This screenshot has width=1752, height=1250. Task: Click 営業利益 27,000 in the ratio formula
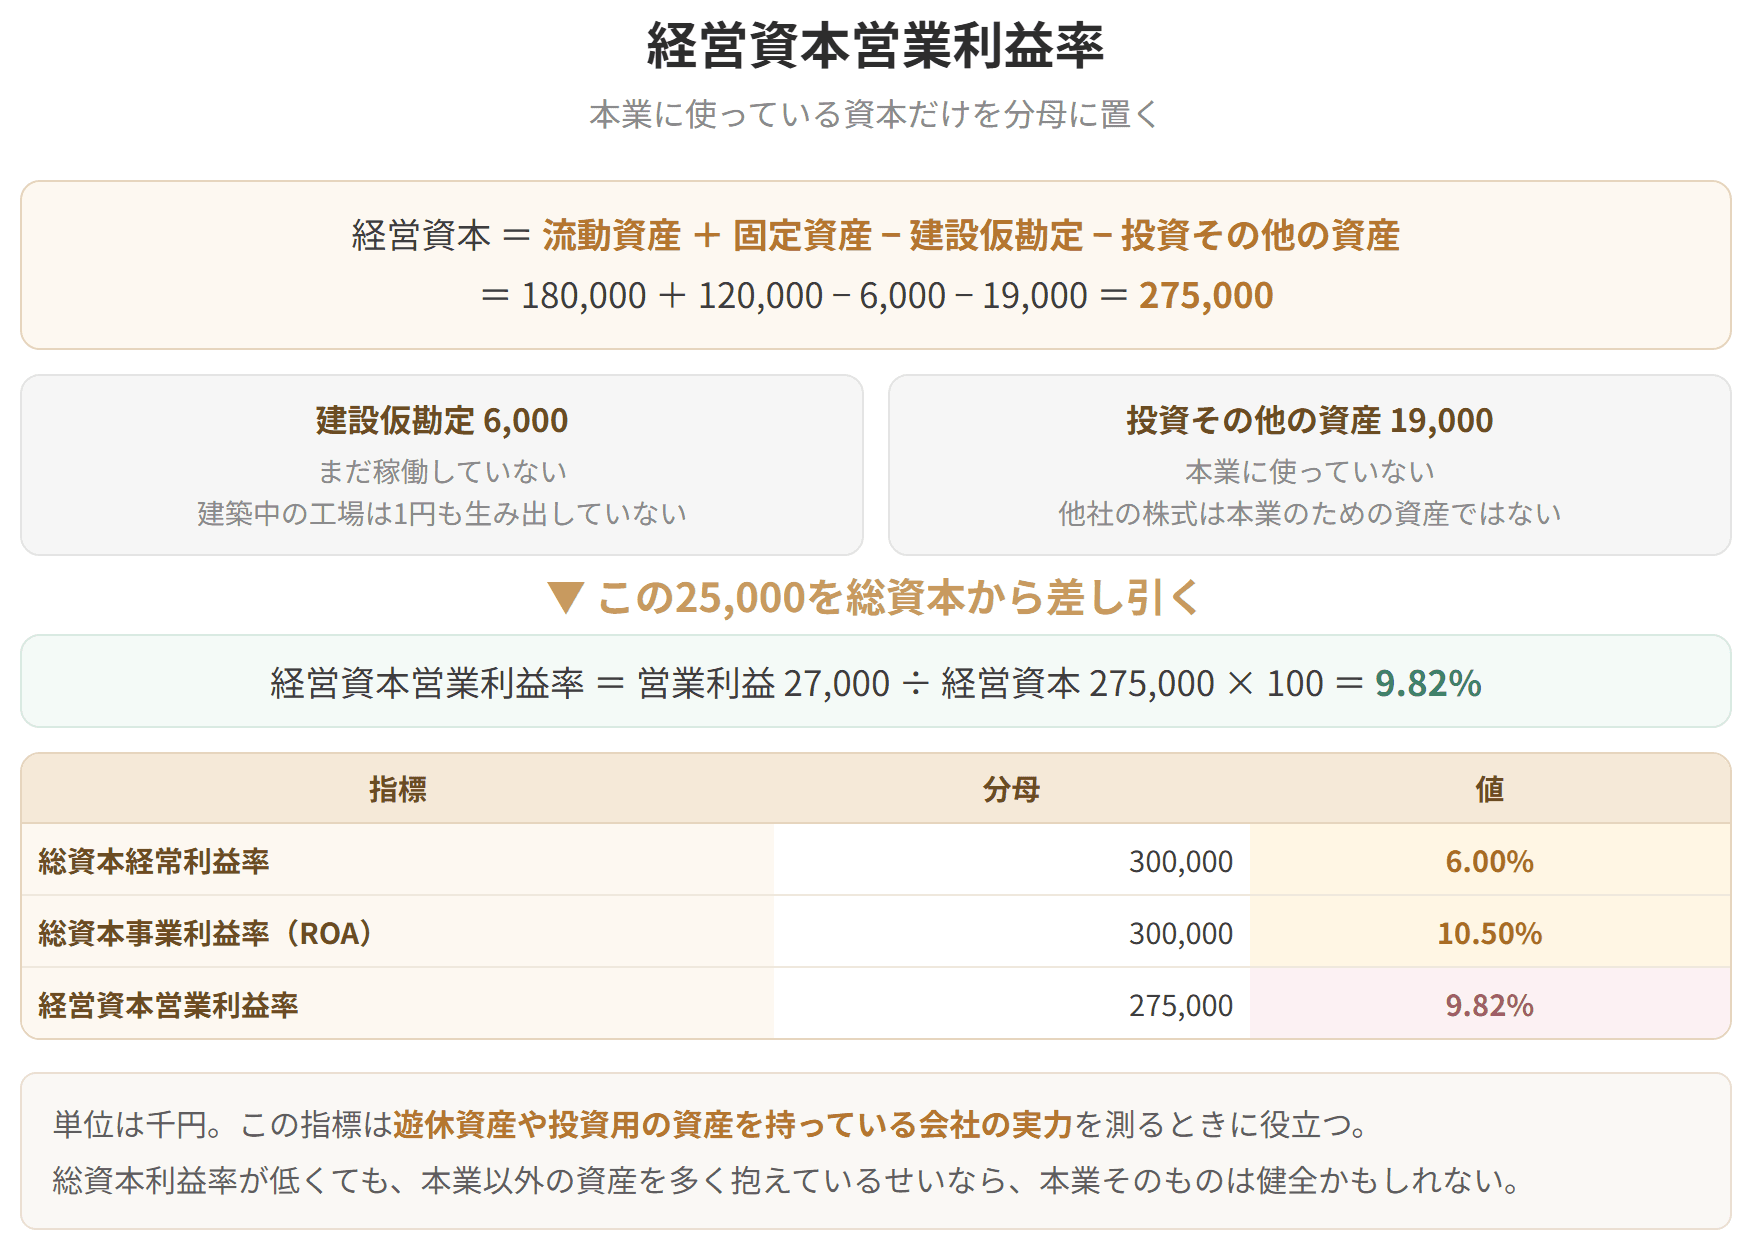(764, 684)
